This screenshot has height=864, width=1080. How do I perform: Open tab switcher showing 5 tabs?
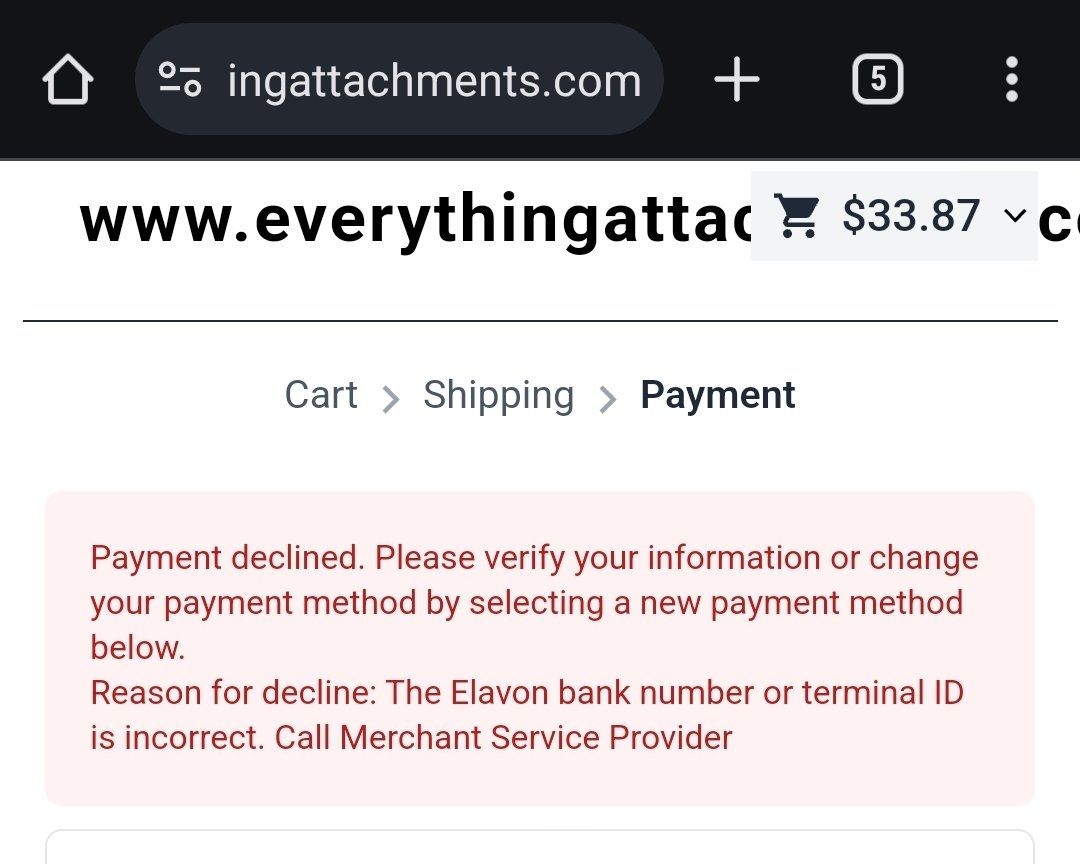point(877,80)
